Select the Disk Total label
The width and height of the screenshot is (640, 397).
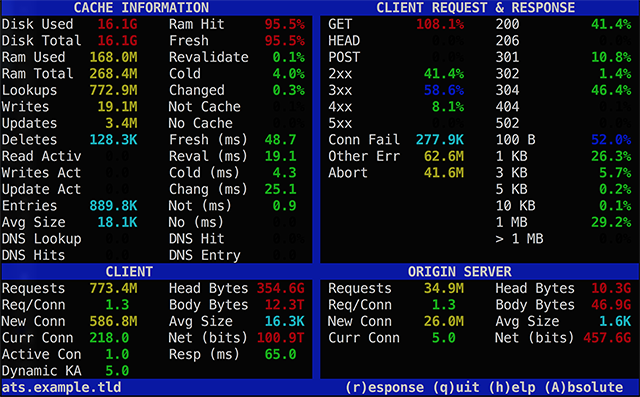[x=42, y=40]
